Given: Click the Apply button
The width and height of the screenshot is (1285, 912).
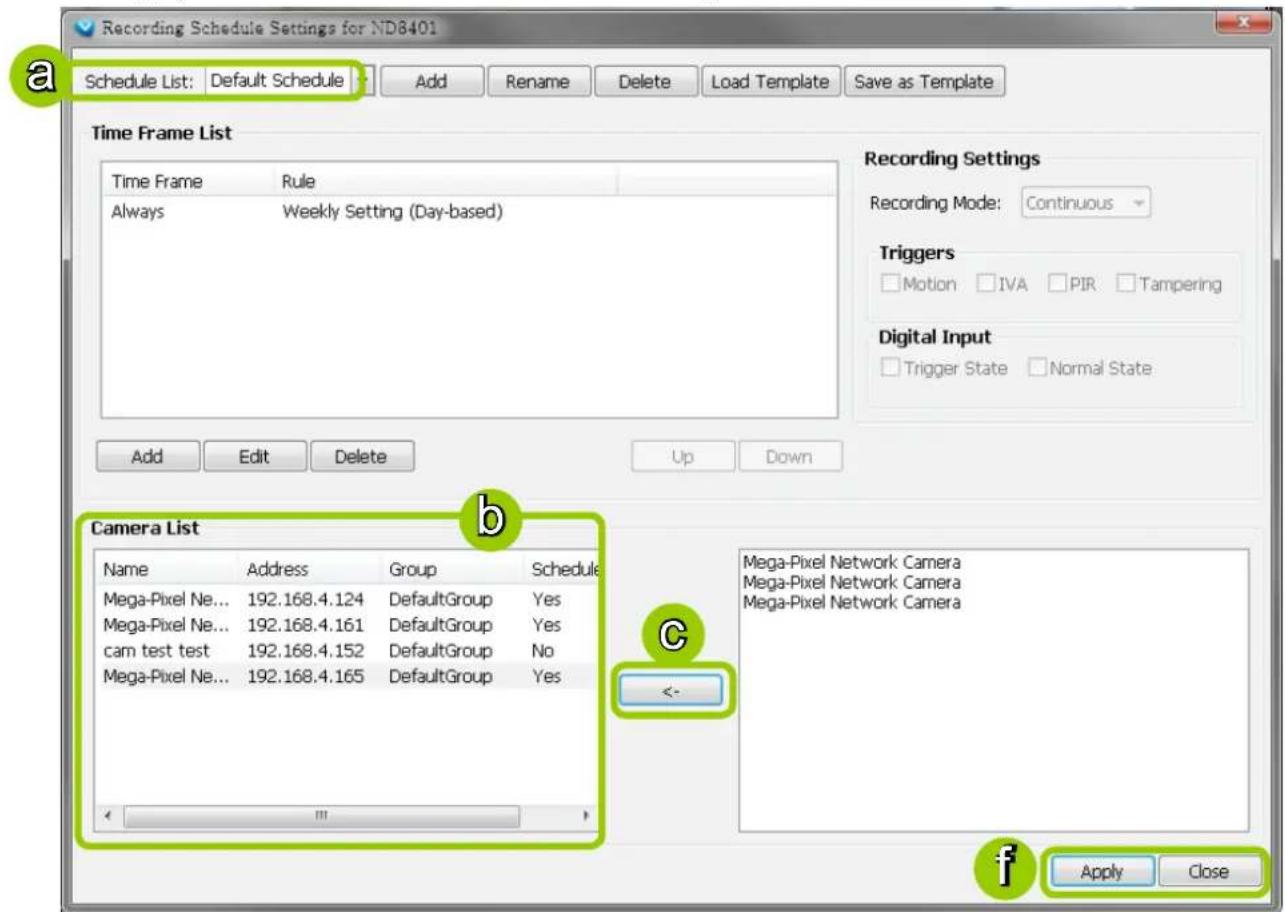Looking at the screenshot, I should (x=1102, y=872).
